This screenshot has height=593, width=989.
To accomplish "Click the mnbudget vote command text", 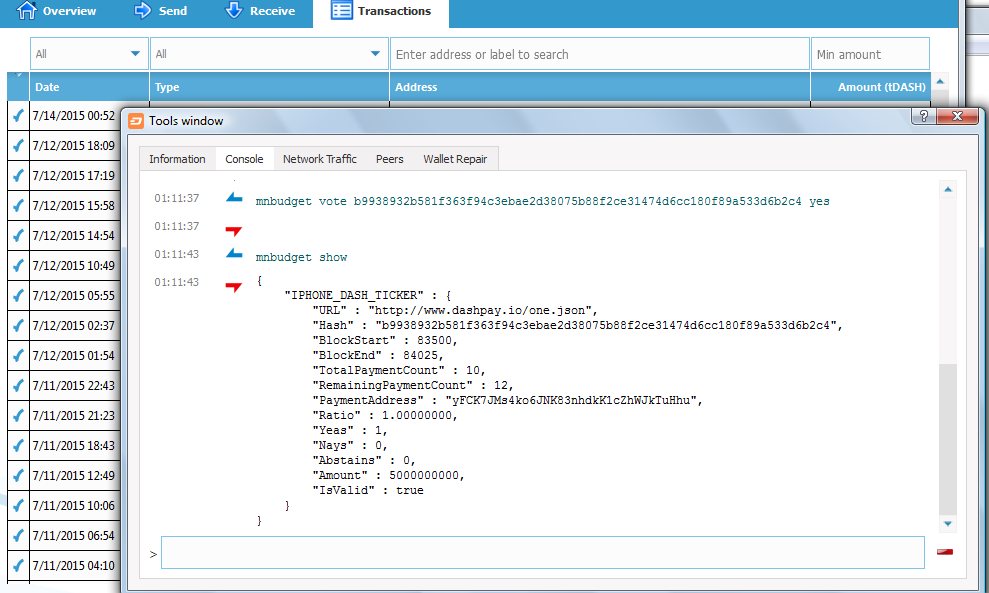I will pyautogui.click(x=542, y=201).
